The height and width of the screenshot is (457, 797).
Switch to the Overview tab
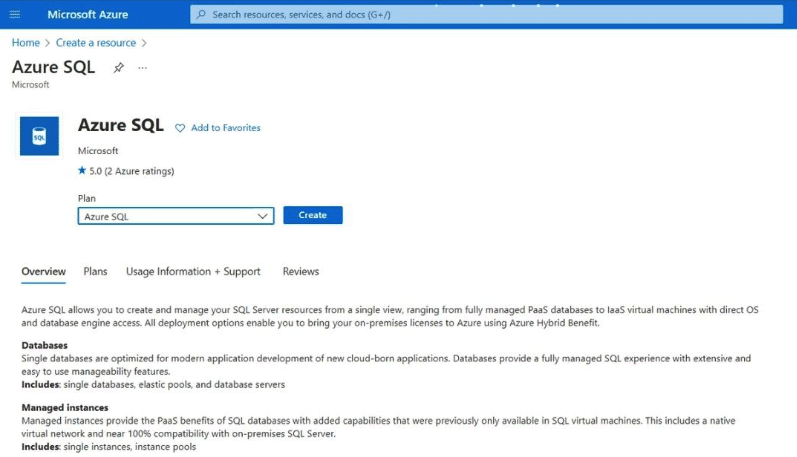[x=43, y=271]
